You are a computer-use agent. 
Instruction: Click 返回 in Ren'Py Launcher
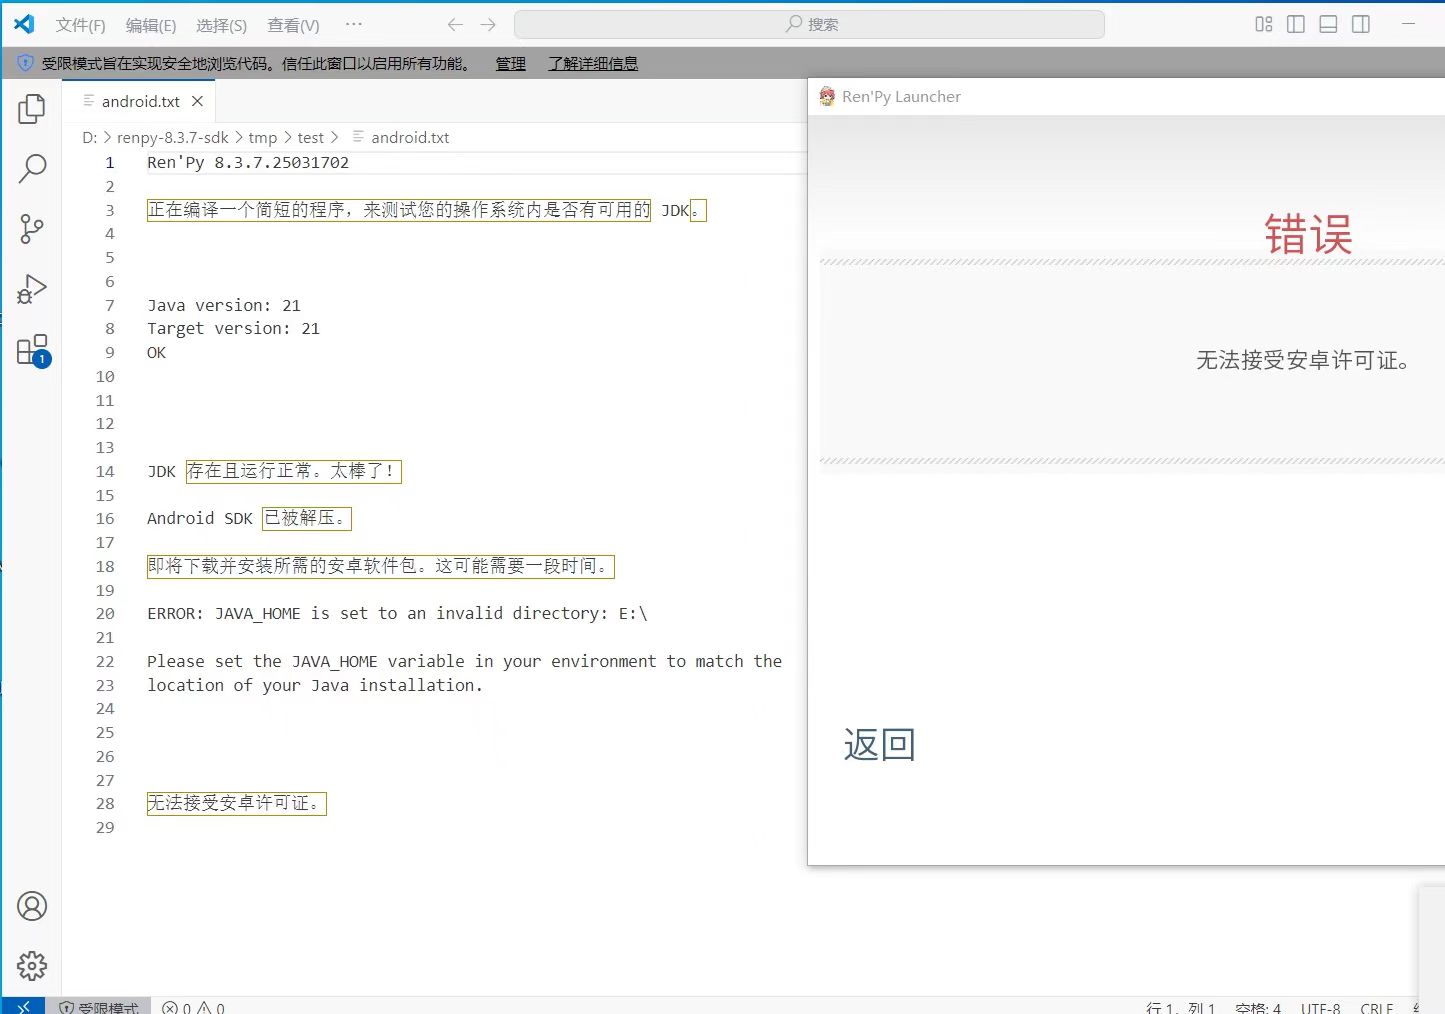point(879,744)
